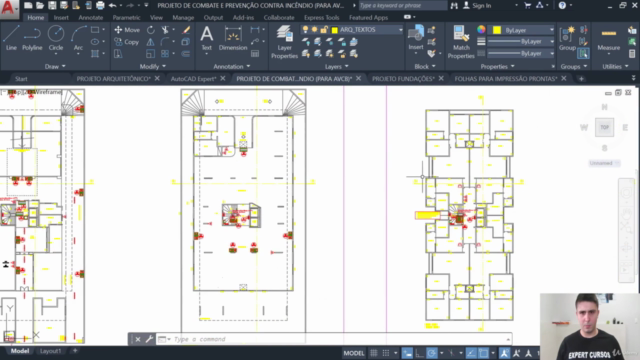Viewport: 640px width, 360px height.
Task: Click the Plot printer icon
Action: 100,5
